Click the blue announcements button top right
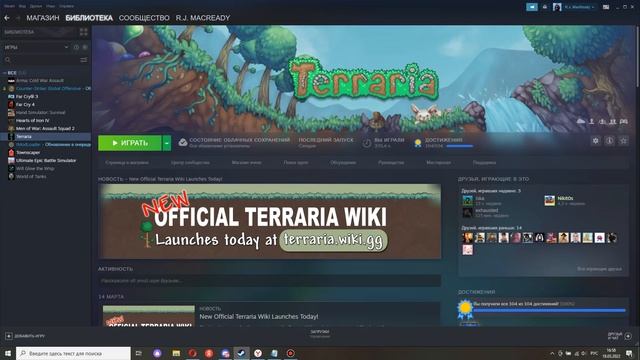 pyautogui.click(x=532, y=7)
